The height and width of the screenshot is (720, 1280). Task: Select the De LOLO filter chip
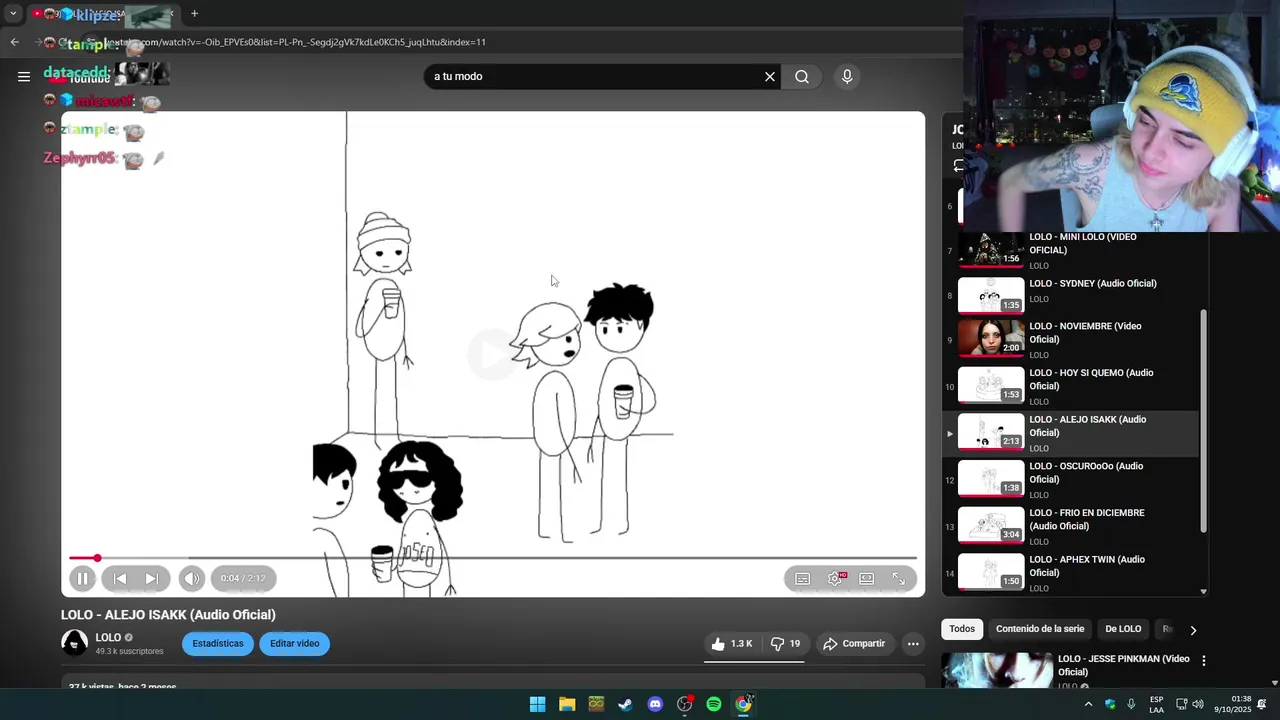pyautogui.click(x=1123, y=629)
